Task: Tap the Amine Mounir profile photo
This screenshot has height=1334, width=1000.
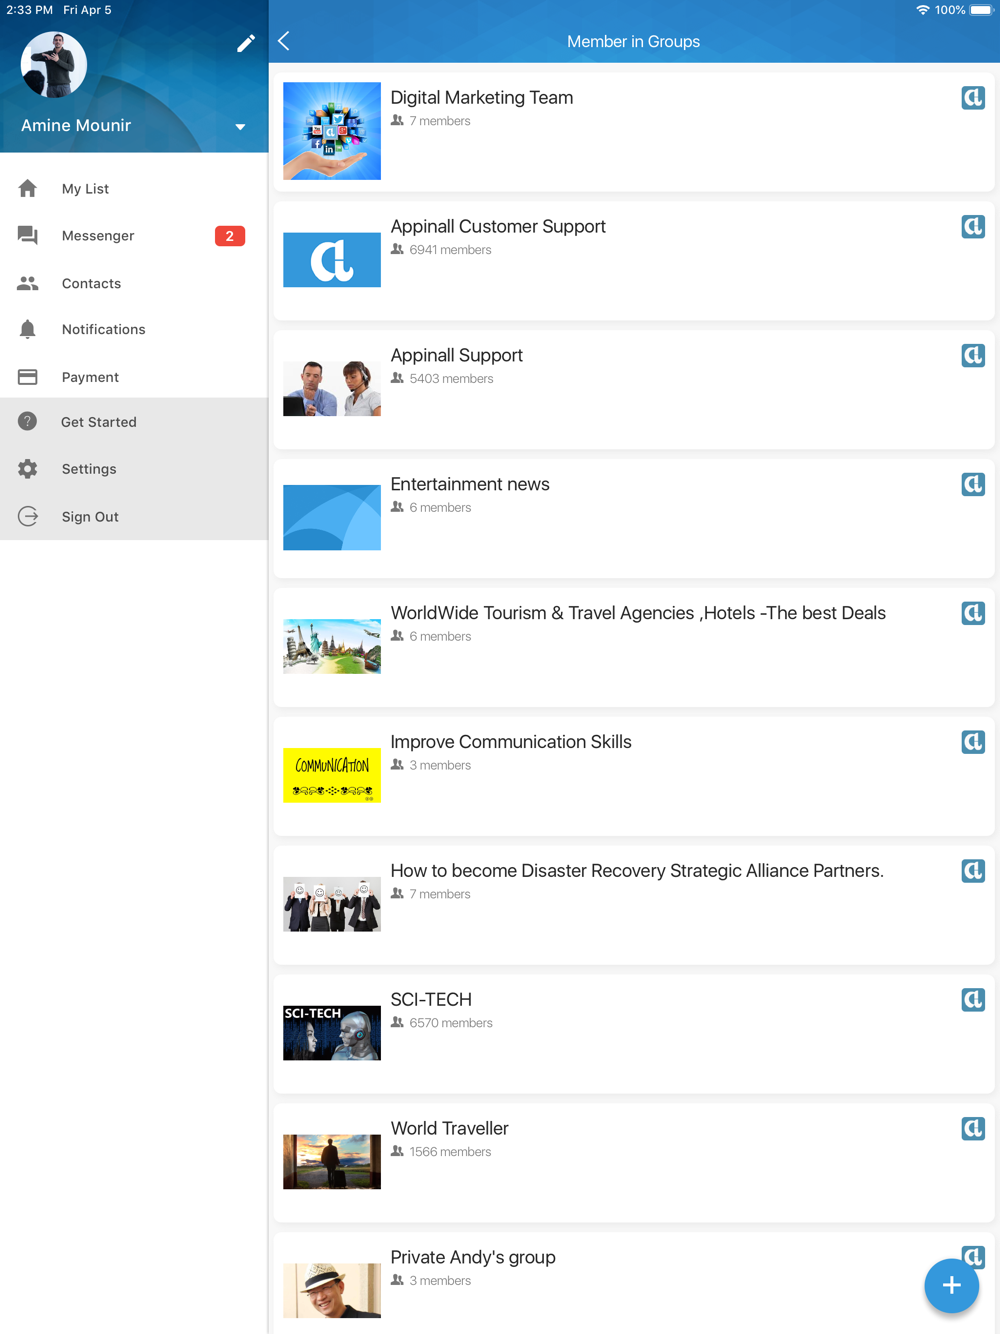Action: coord(54,65)
